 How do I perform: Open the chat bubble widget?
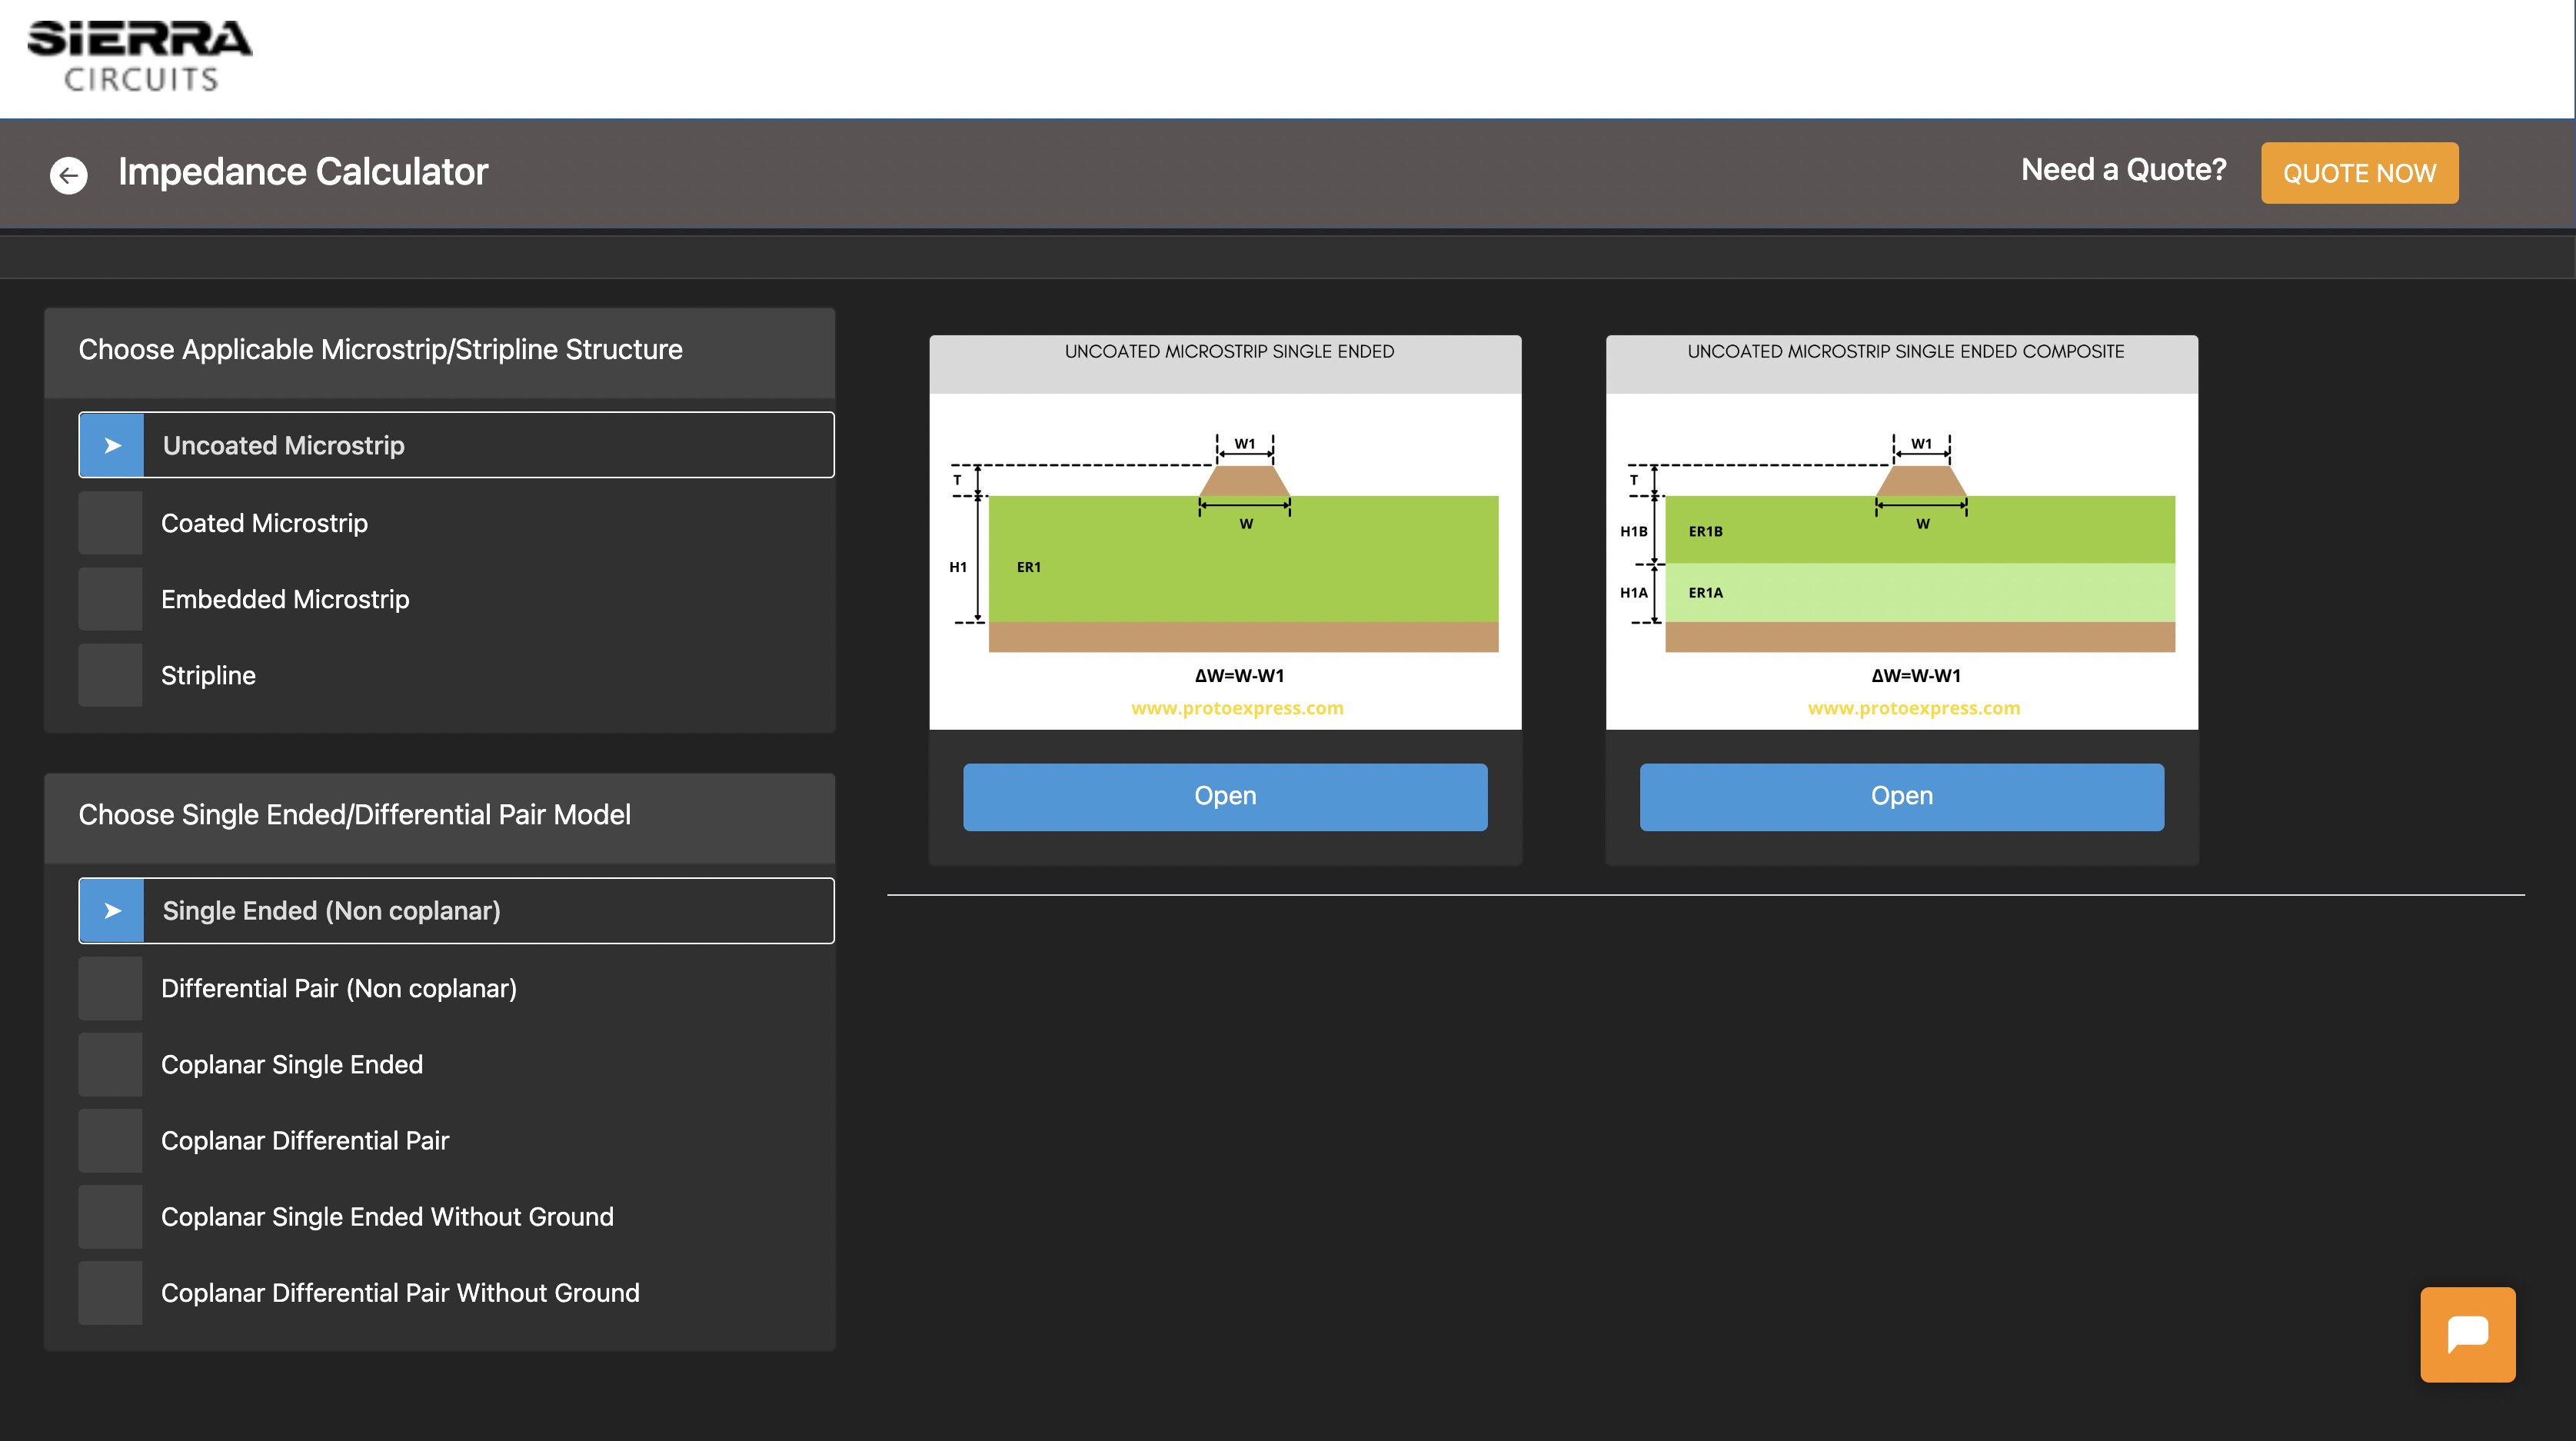click(x=2467, y=1334)
